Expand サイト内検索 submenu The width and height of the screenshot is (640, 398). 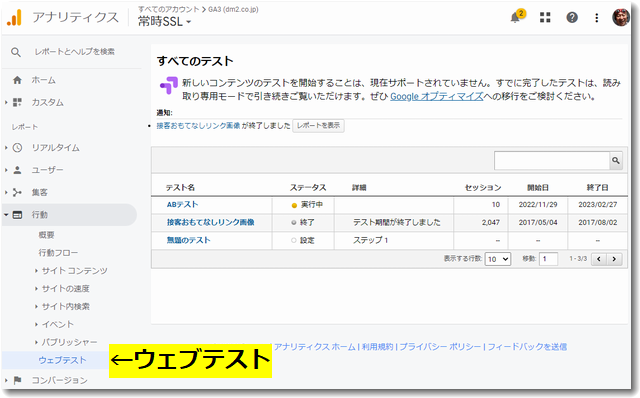(36, 307)
